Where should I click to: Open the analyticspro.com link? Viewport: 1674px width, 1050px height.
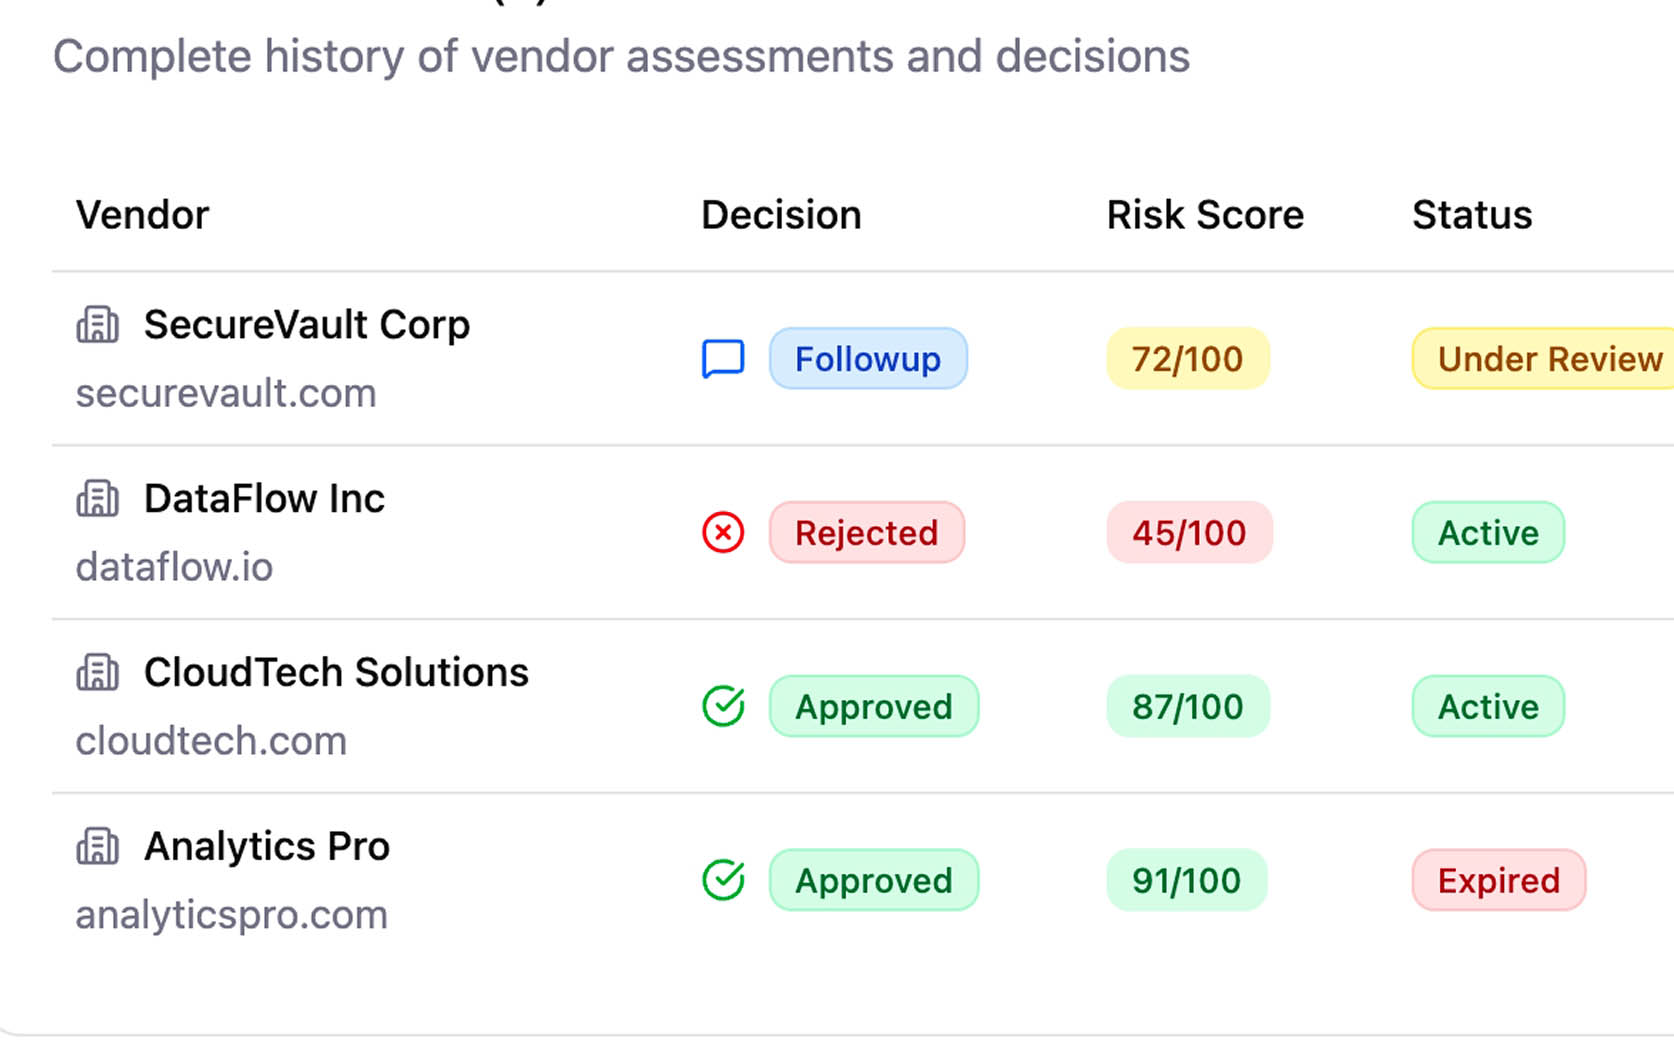[231, 914]
